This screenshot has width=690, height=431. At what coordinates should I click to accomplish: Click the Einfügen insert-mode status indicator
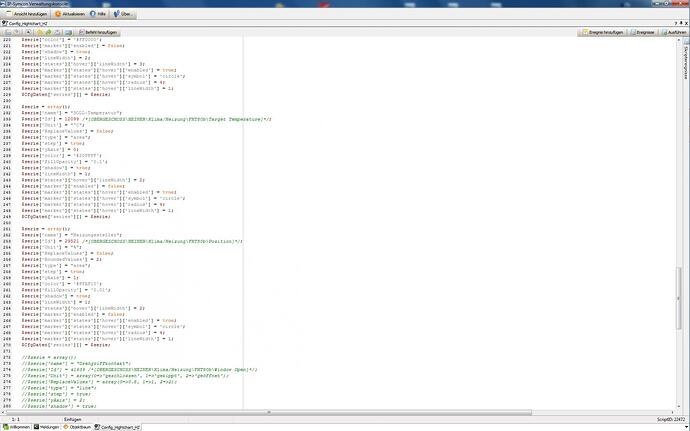click(73, 420)
